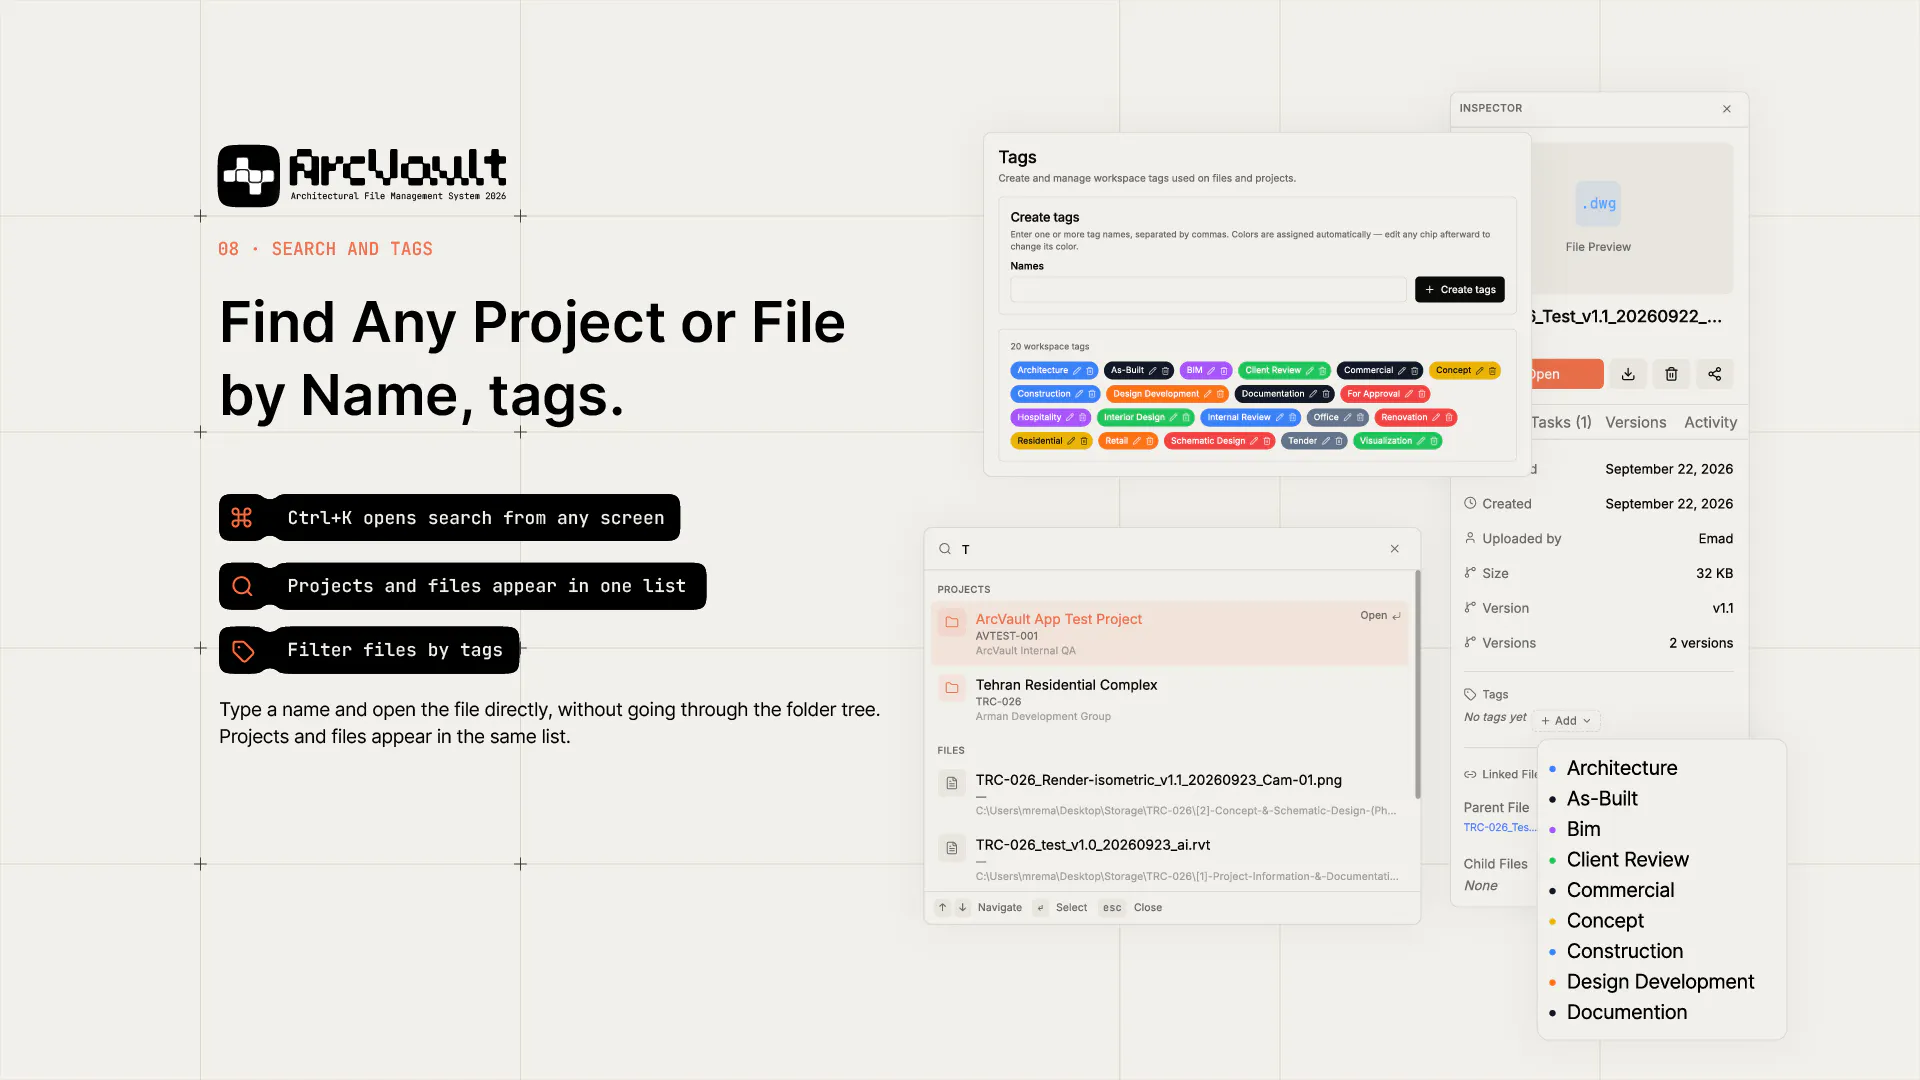
Task: Click into the search query field
Action: [1170, 549]
